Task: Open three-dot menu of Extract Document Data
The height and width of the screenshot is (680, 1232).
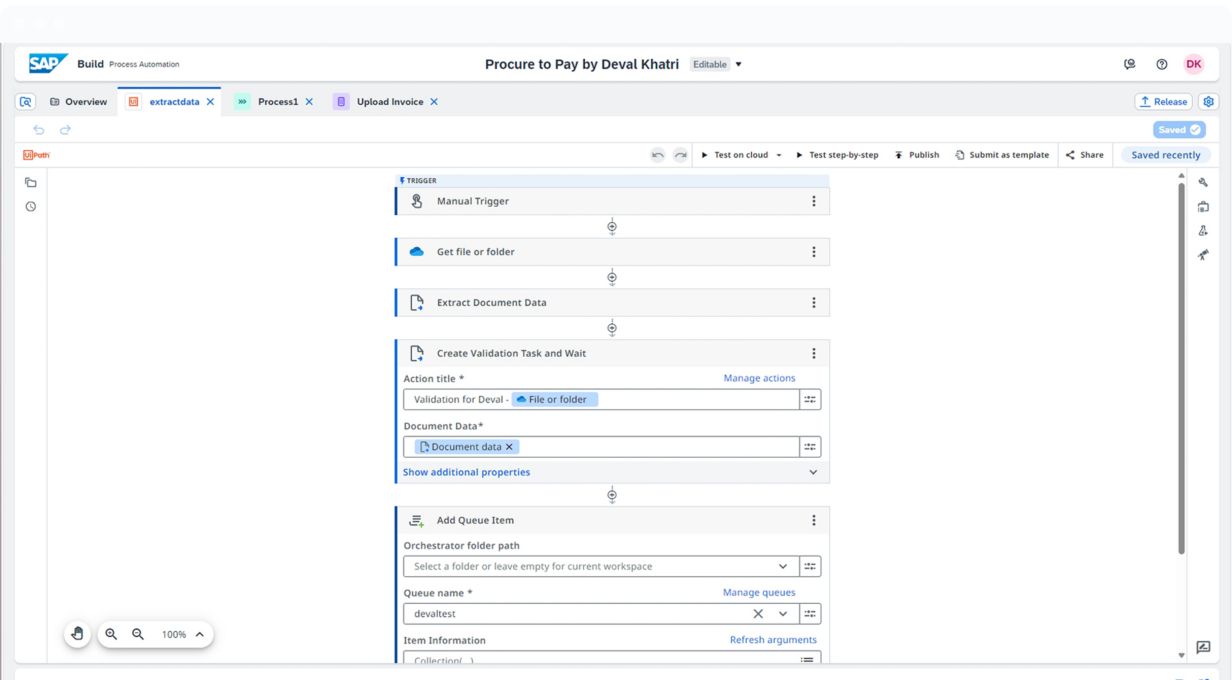Action: [x=813, y=303]
